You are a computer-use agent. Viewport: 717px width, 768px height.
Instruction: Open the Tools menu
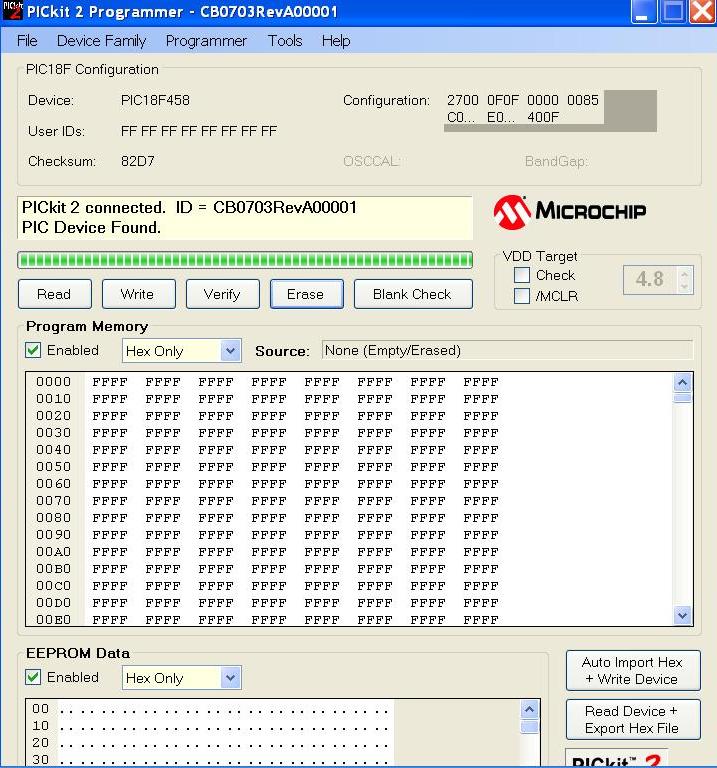[x=285, y=41]
